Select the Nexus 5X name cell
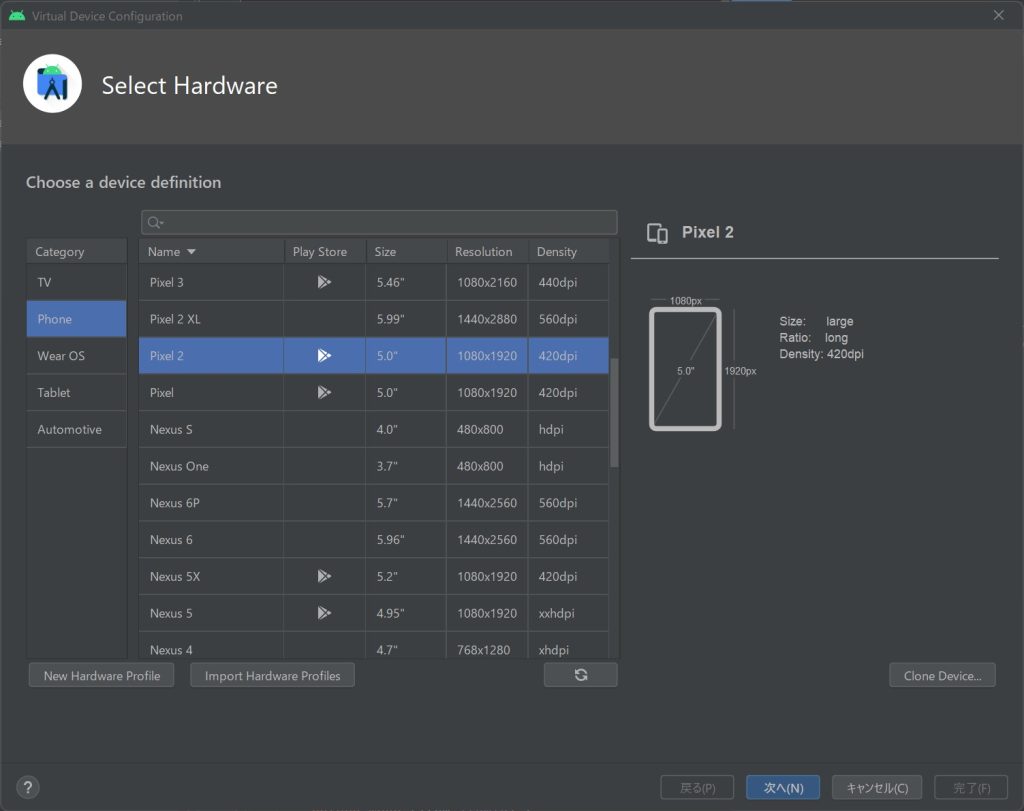 [x=211, y=576]
